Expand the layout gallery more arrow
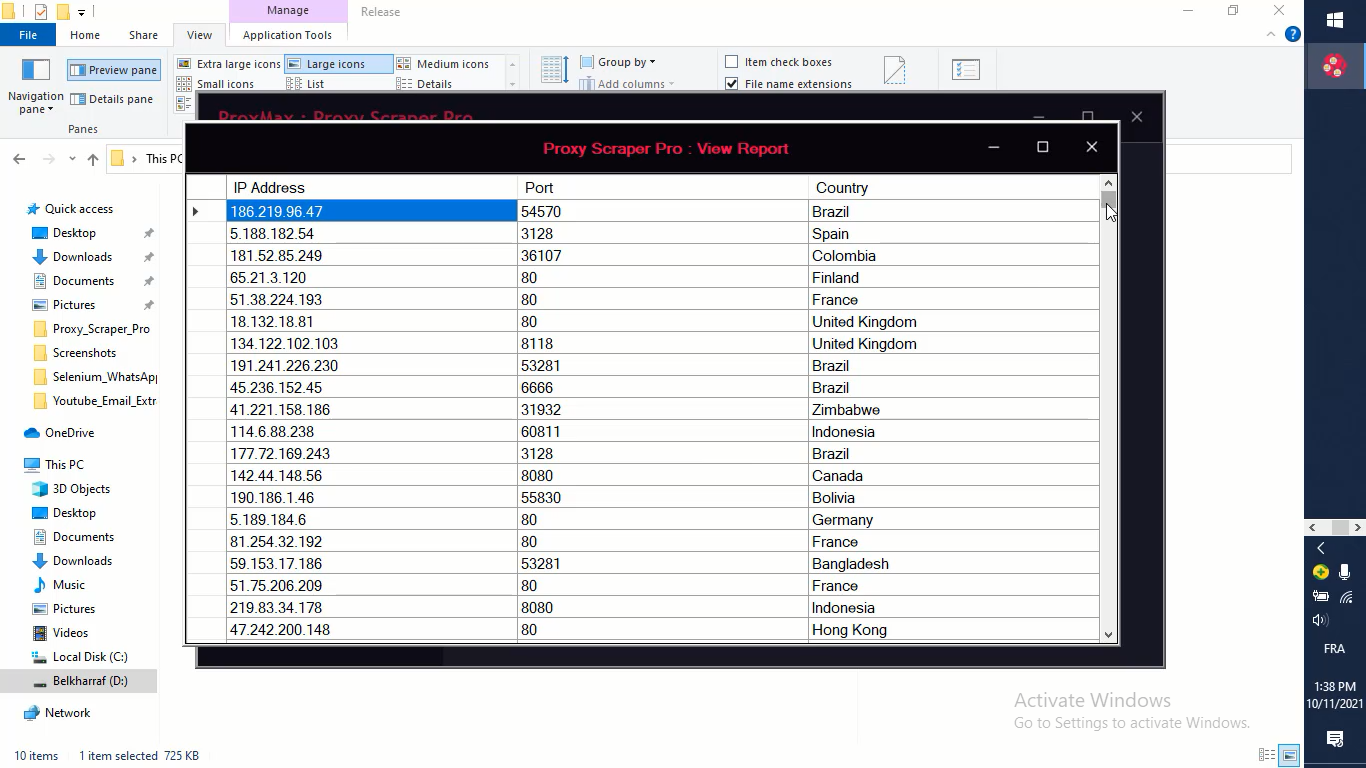 (513, 84)
